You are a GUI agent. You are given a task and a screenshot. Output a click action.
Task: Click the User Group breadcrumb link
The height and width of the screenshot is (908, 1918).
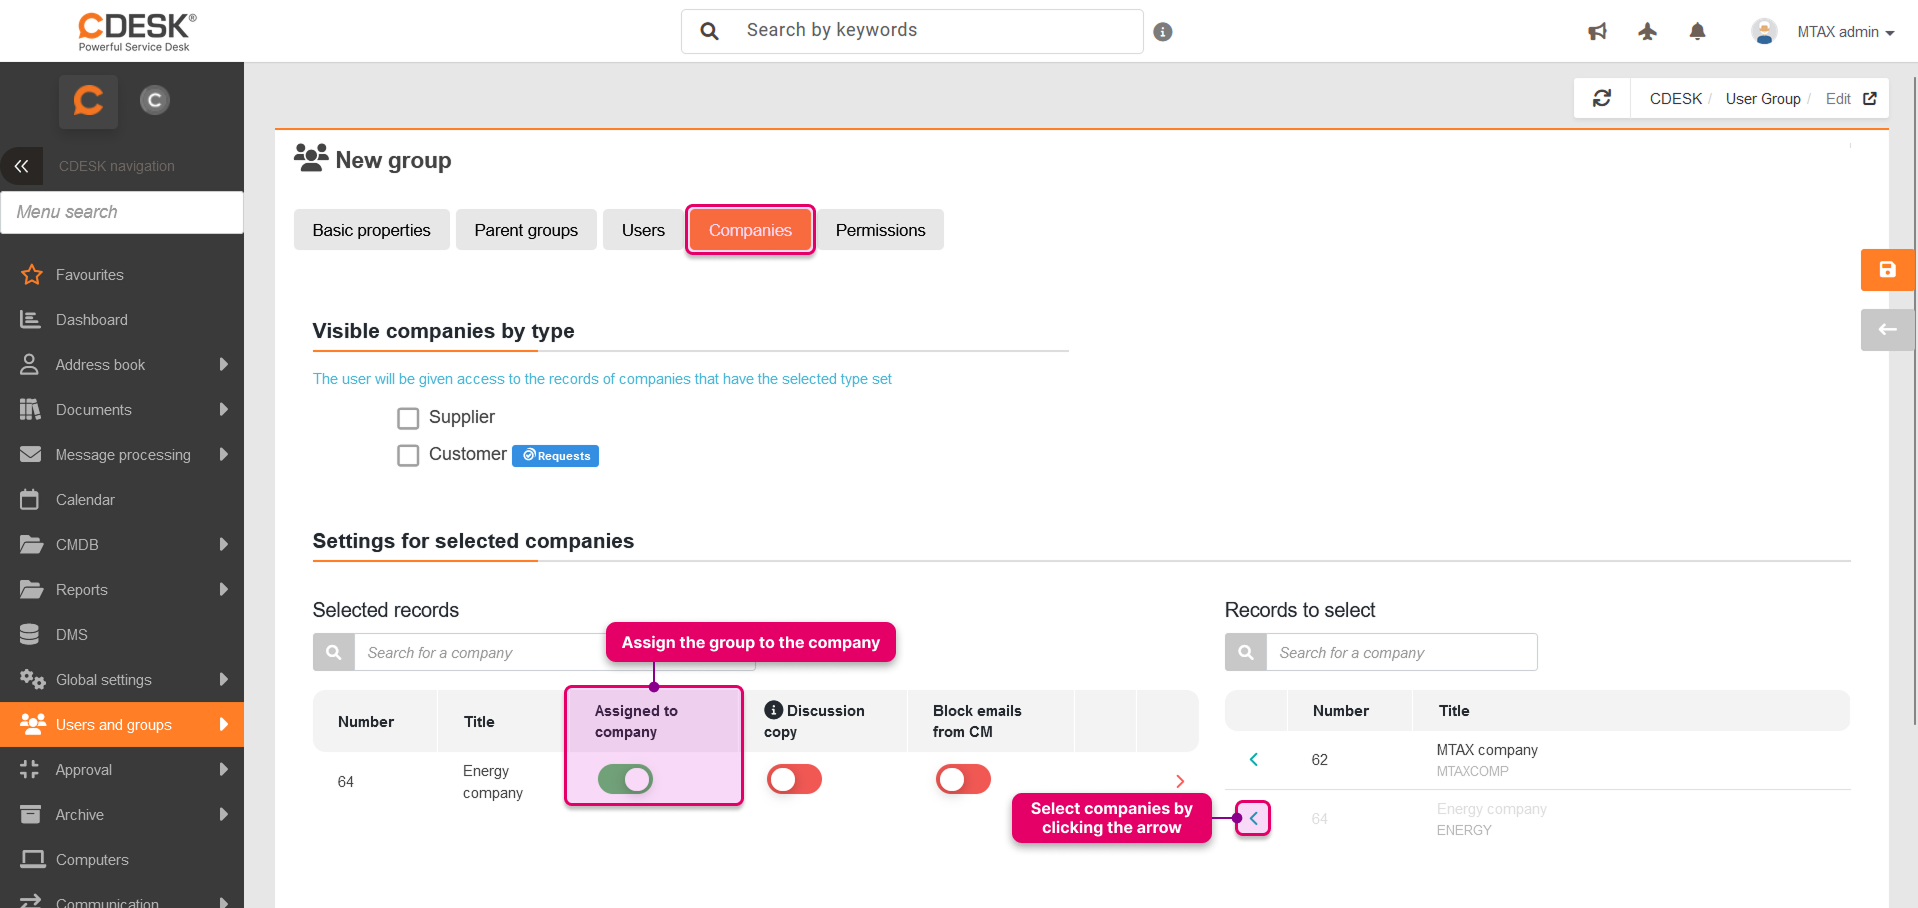click(x=1762, y=99)
